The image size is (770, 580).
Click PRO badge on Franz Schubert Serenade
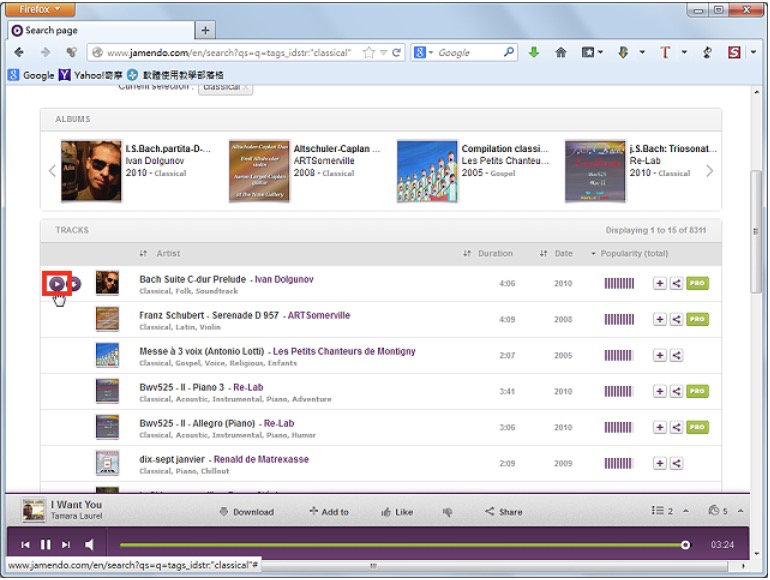697,319
